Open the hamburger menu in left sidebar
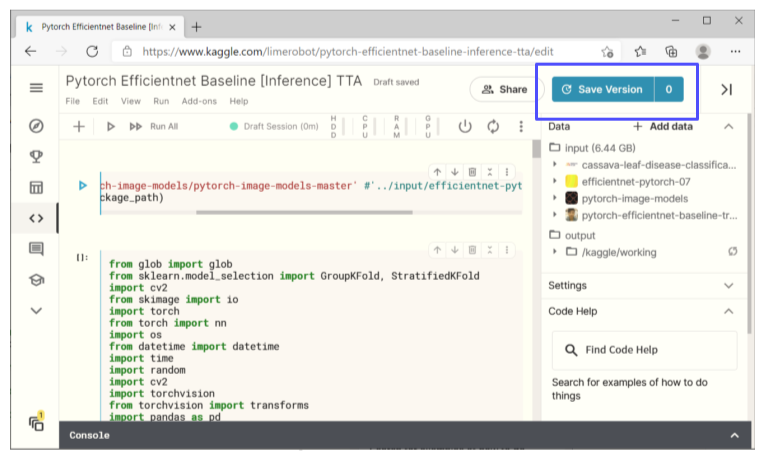 [x=36, y=88]
